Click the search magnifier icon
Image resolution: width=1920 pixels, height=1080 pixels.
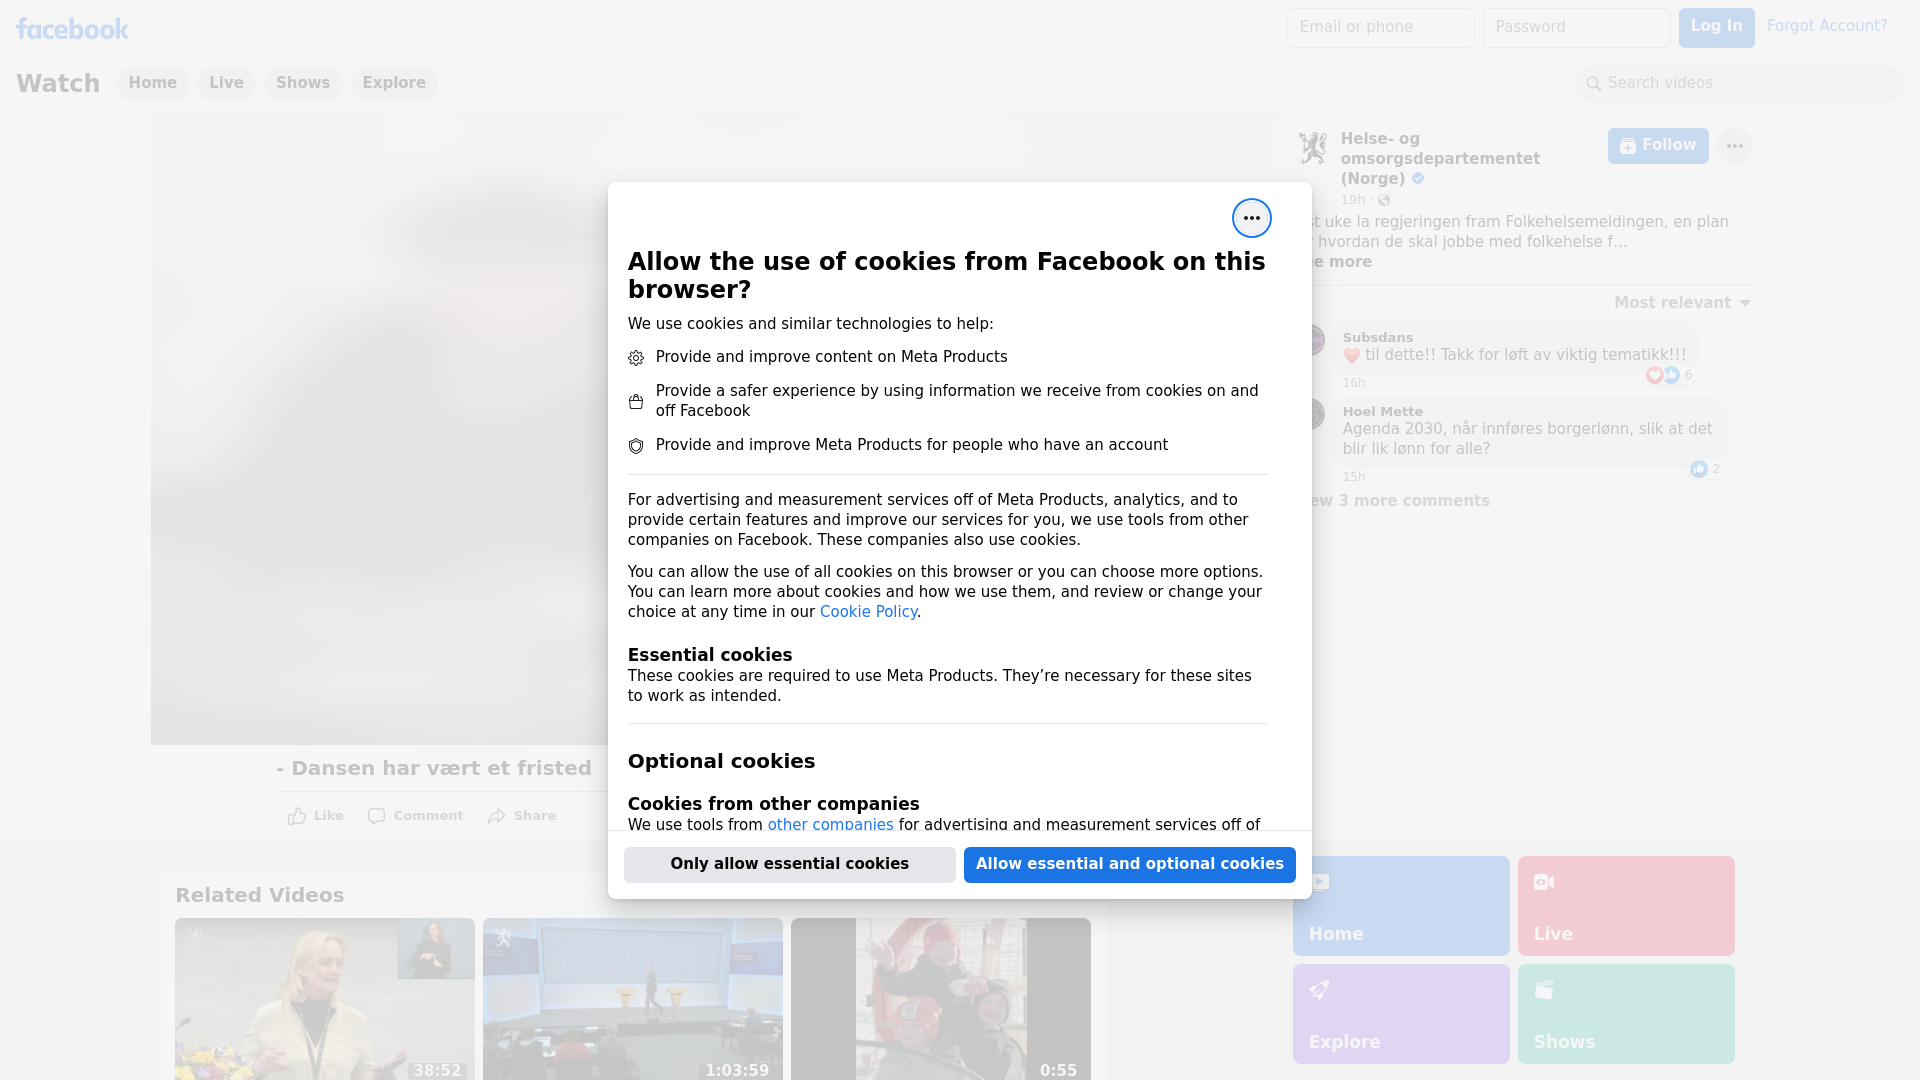(1593, 84)
